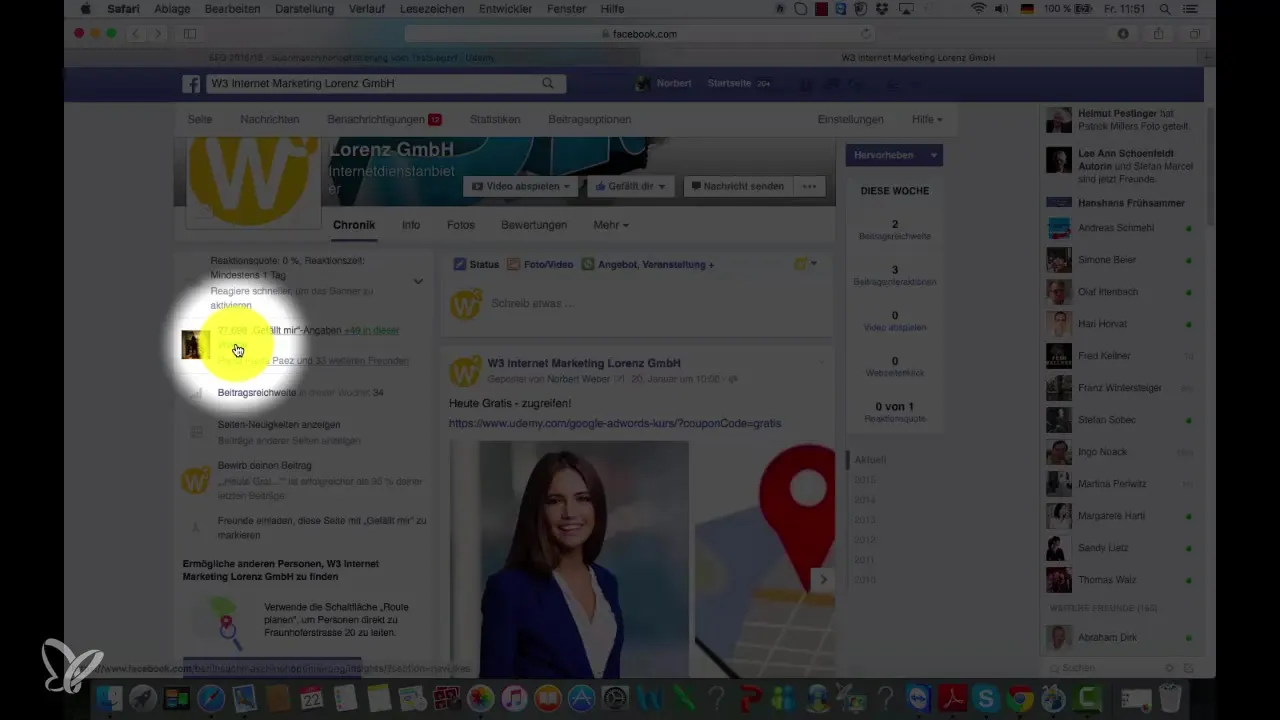Open Google Chrome from the Dock
Image resolution: width=1280 pixels, height=720 pixels.
[1020, 698]
